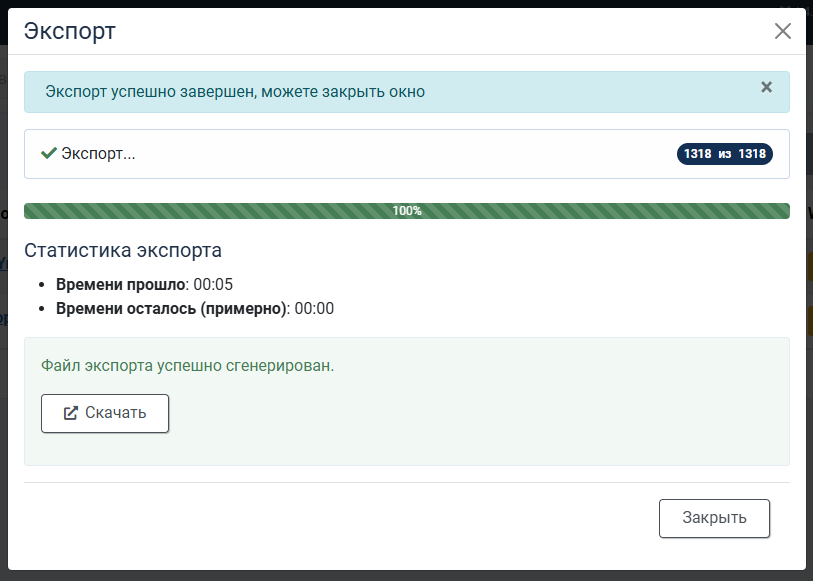The height and width of the screenshot is (581, 813).
Task: Click the lower partially hidden blue link at left
Action: (x=4, y=318)
